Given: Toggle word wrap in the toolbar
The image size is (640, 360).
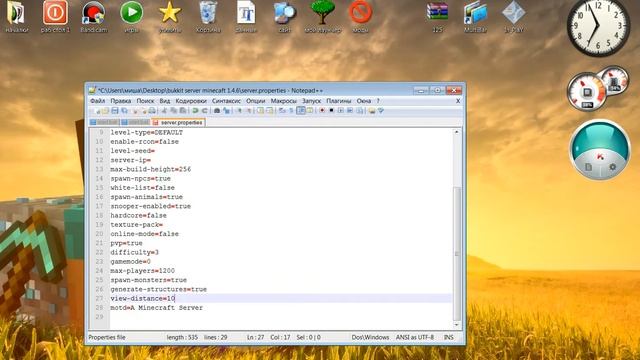Looking at the screenshot, I should pos(281,111).
